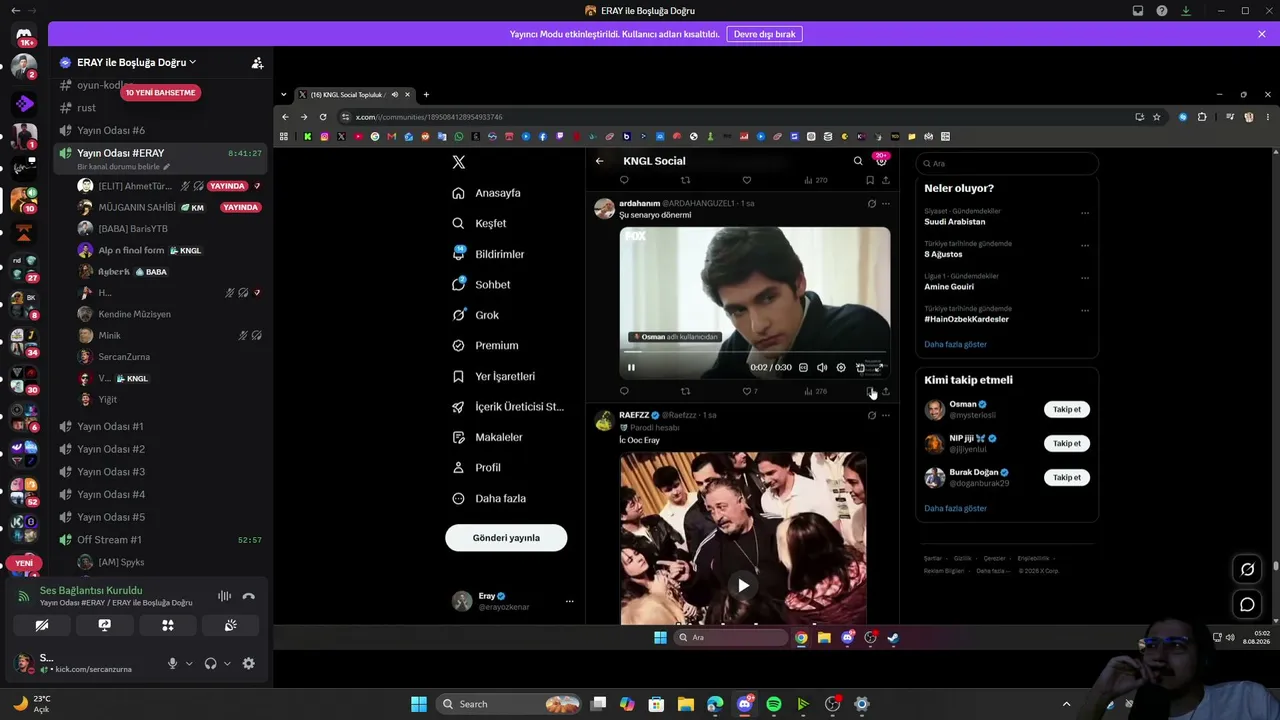Open the rust channel

pos(160,108)
